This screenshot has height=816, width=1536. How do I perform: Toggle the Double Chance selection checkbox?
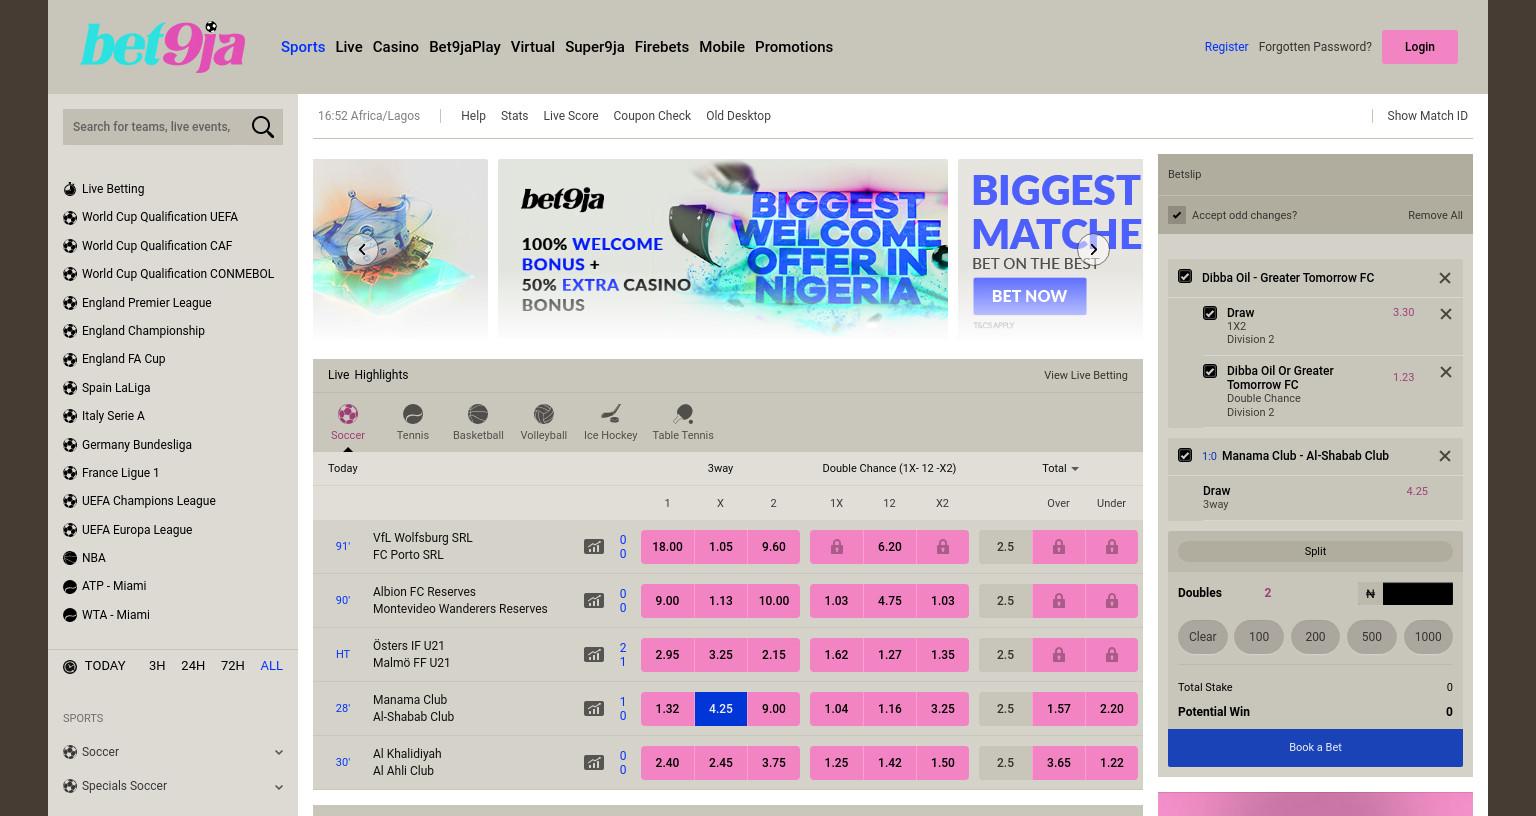[1210, 371]
